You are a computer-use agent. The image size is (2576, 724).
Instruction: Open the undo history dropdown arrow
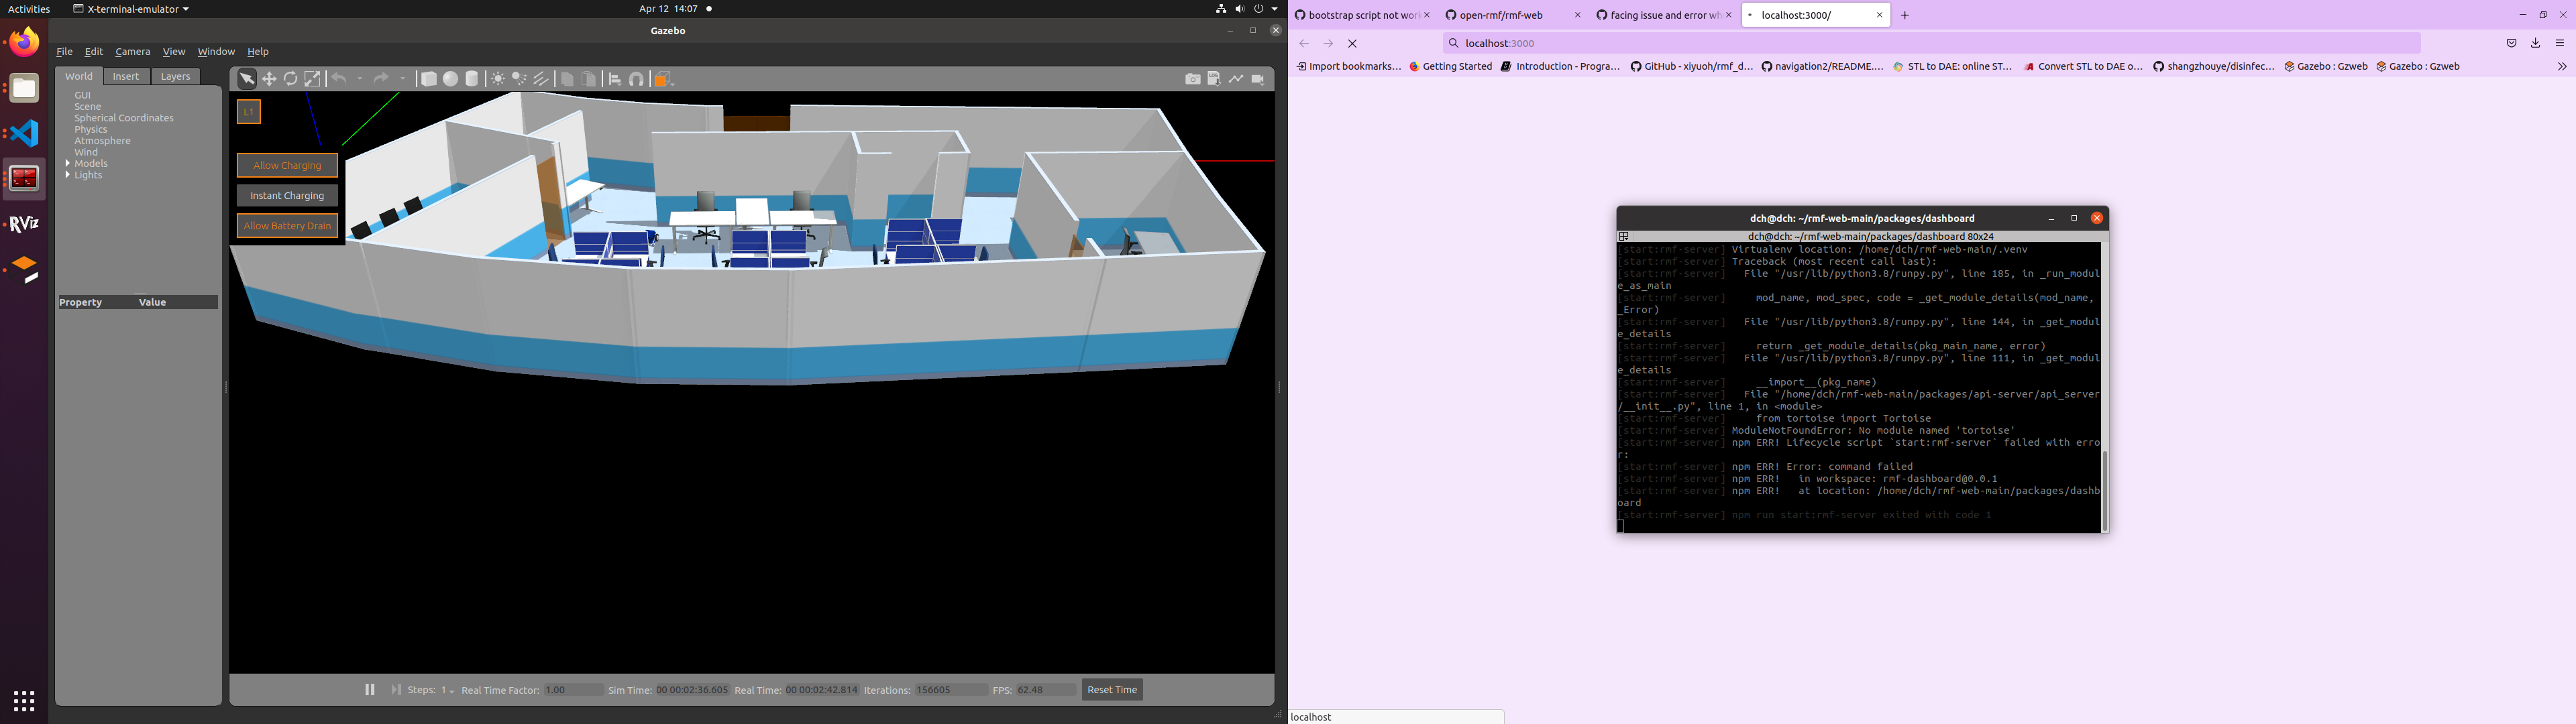(x=360, y=79)
